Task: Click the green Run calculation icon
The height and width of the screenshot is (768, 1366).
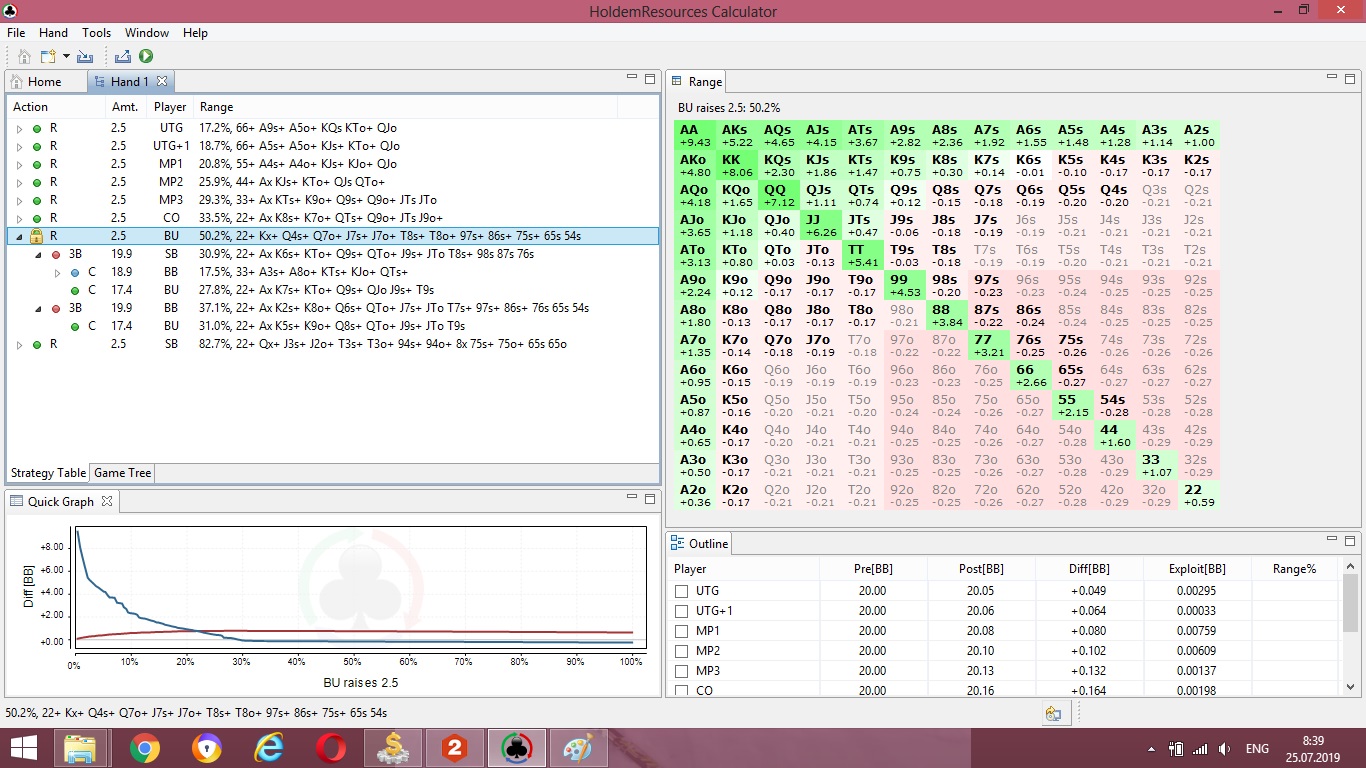Action: [146, 57]
